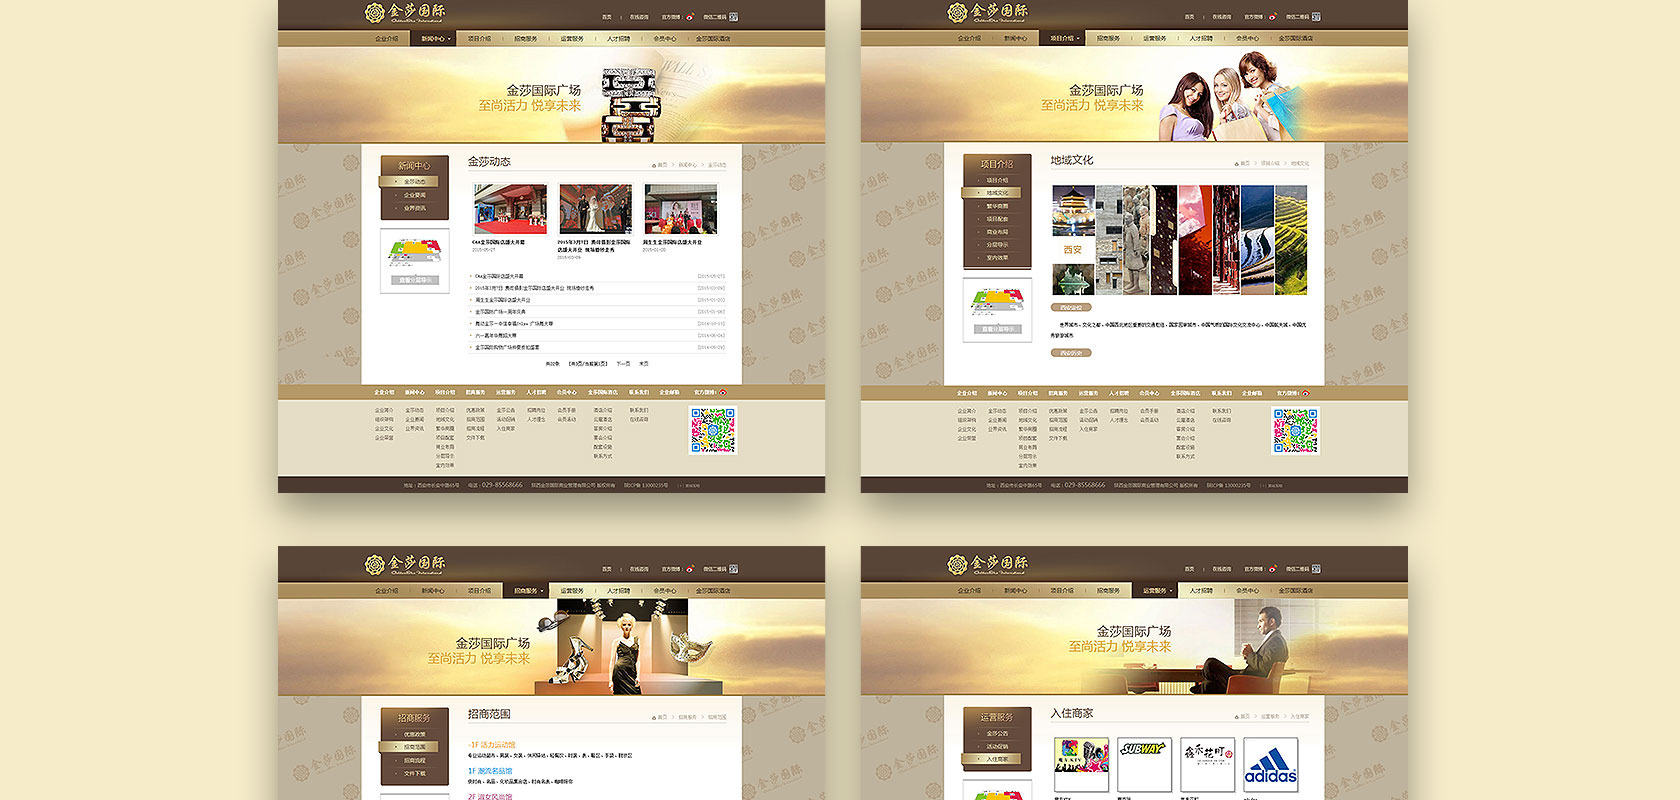Click the 西安历史 pill button
Image resolution: width=1680 pixels, height=800 pixels.
click(1070, 353)
